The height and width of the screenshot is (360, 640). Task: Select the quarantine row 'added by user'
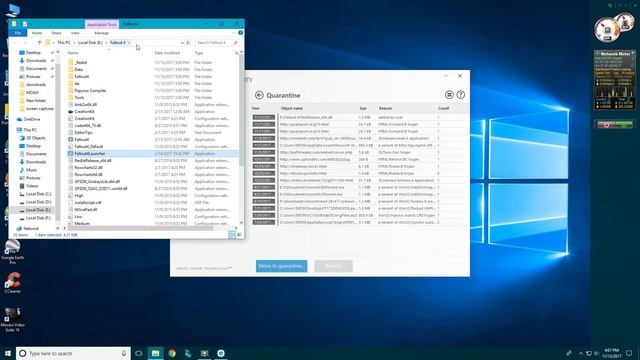click(x=360, y=117)
